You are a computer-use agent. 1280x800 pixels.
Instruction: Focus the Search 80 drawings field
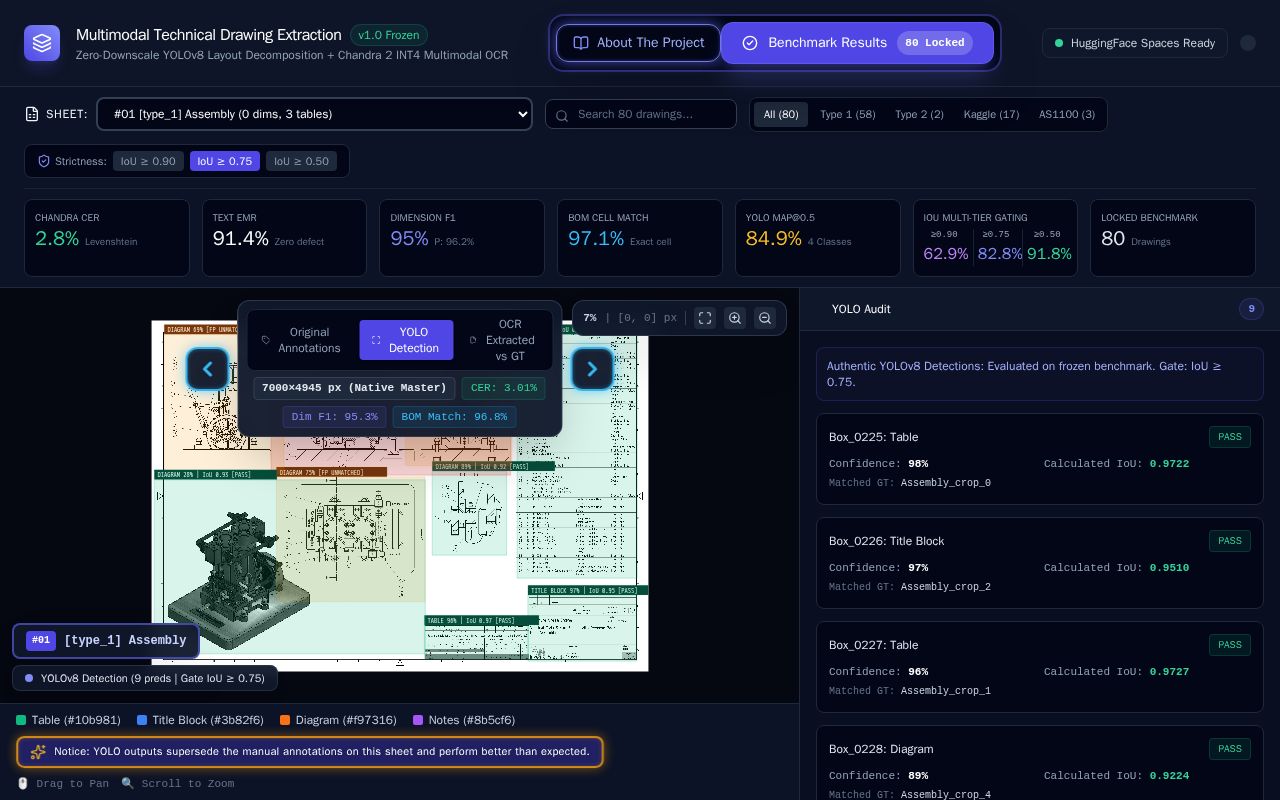[x=641, y=114]
